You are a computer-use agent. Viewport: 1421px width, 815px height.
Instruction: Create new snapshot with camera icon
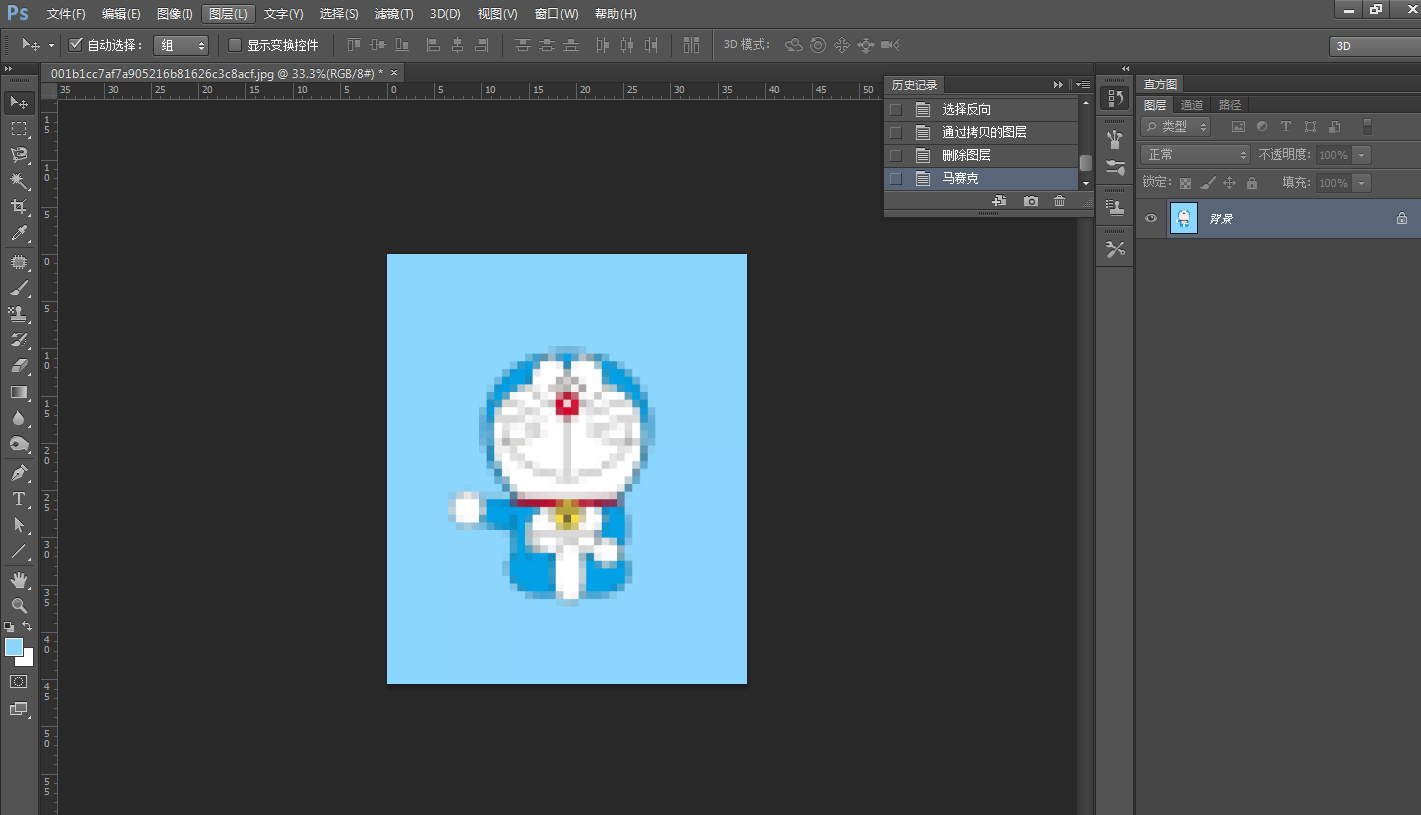point(1031,201)
